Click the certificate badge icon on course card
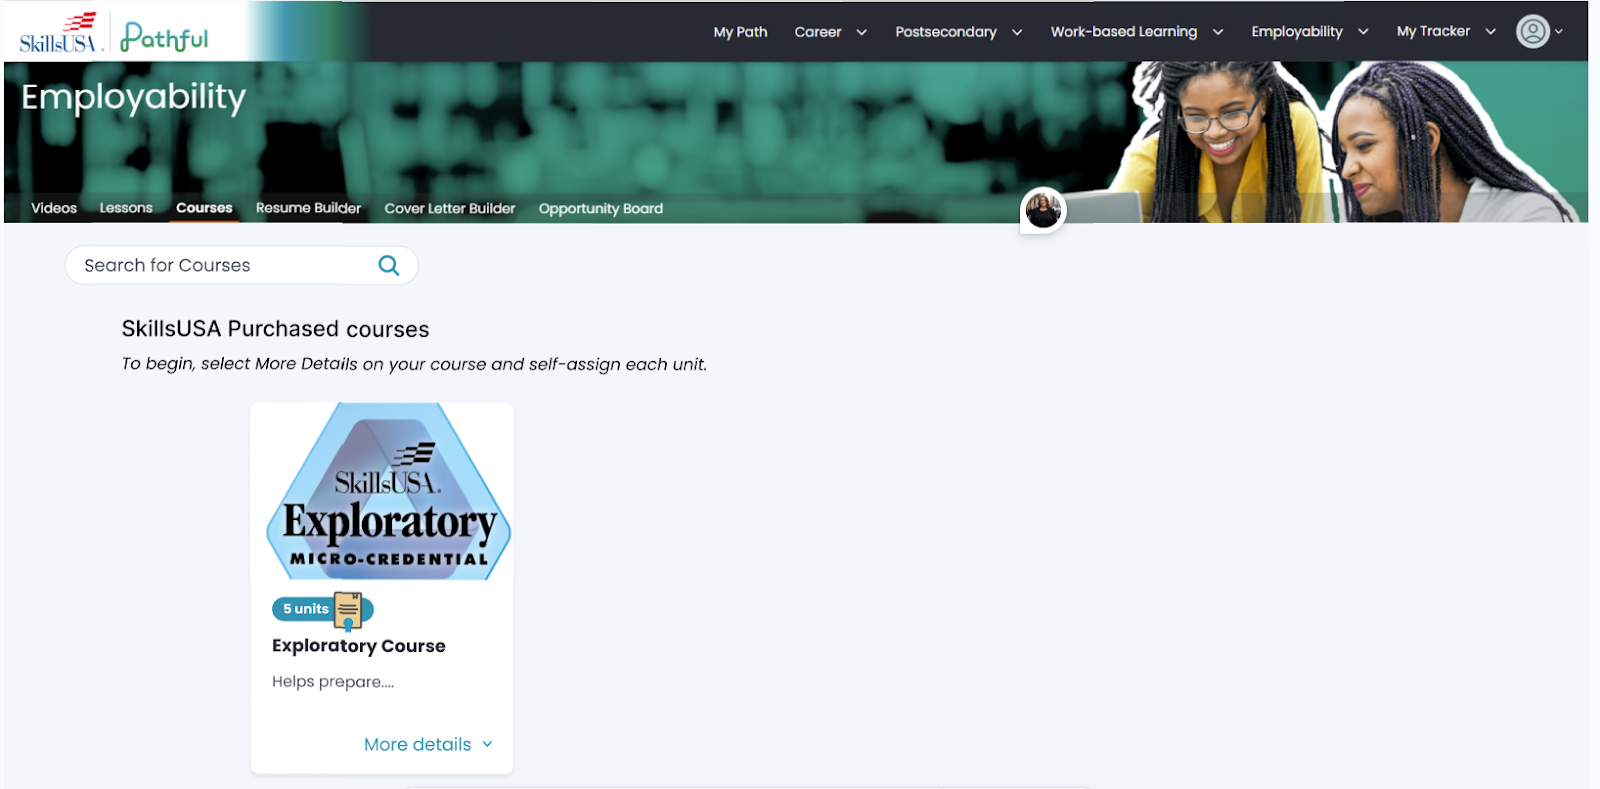Screen dimensions: 1600x789 [348, 611]
